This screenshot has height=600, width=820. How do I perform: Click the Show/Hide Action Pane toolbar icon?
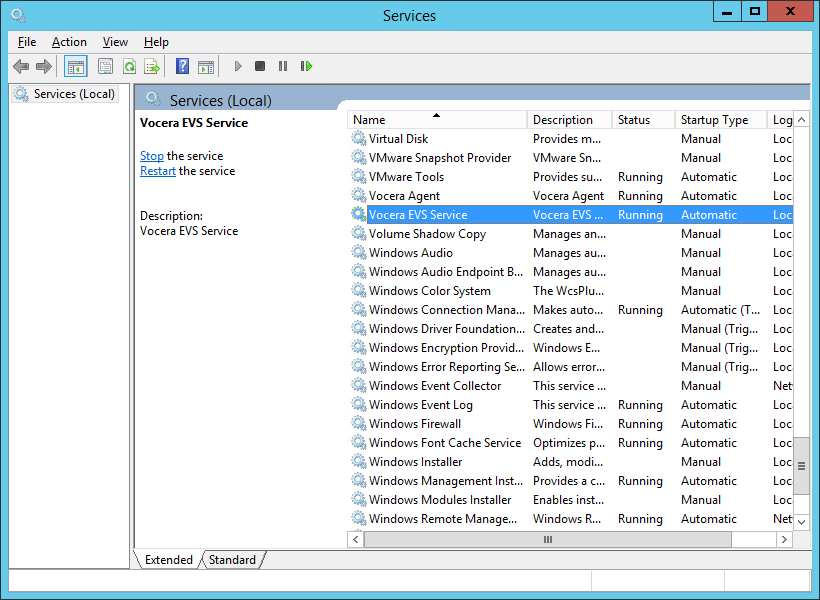(206, 67)
